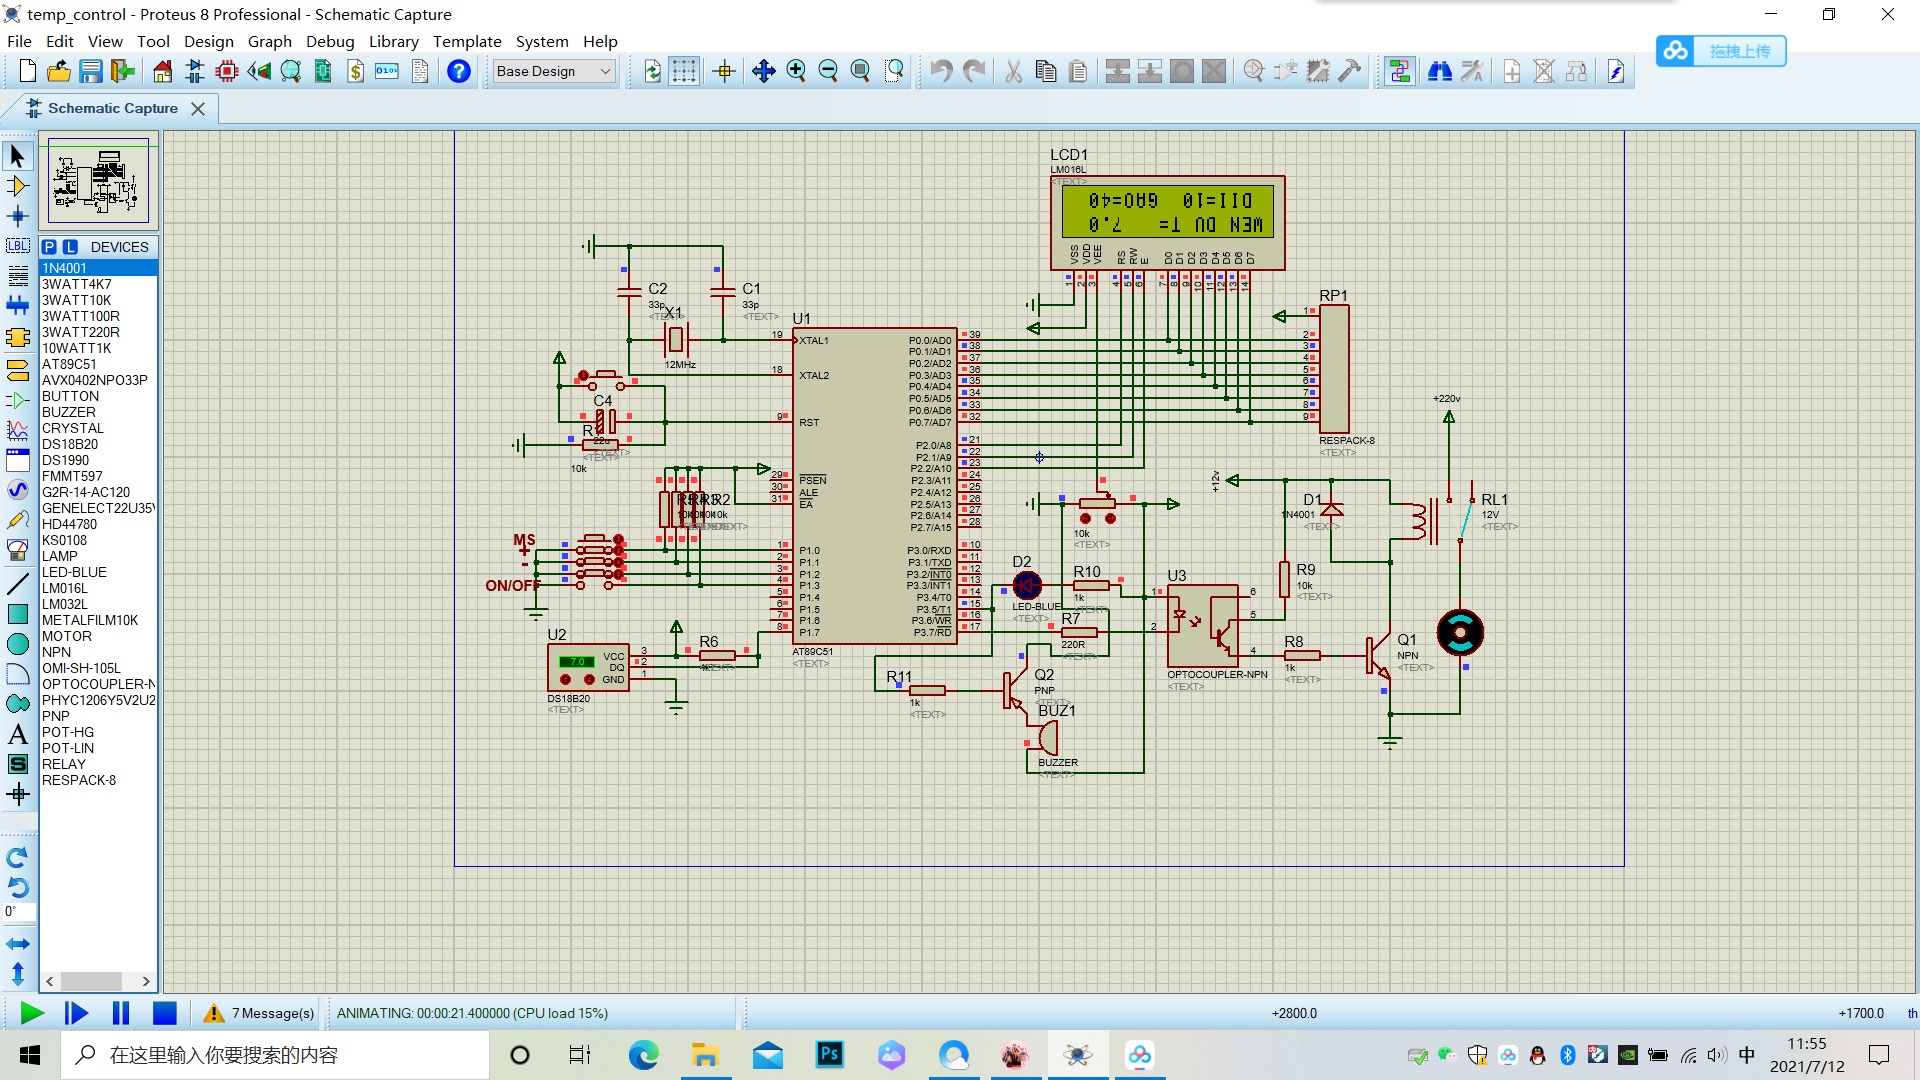This screenshot has height=1080, width=1920.
Task: Open PCB Layout chip icon
Action: tap(226, 71)
